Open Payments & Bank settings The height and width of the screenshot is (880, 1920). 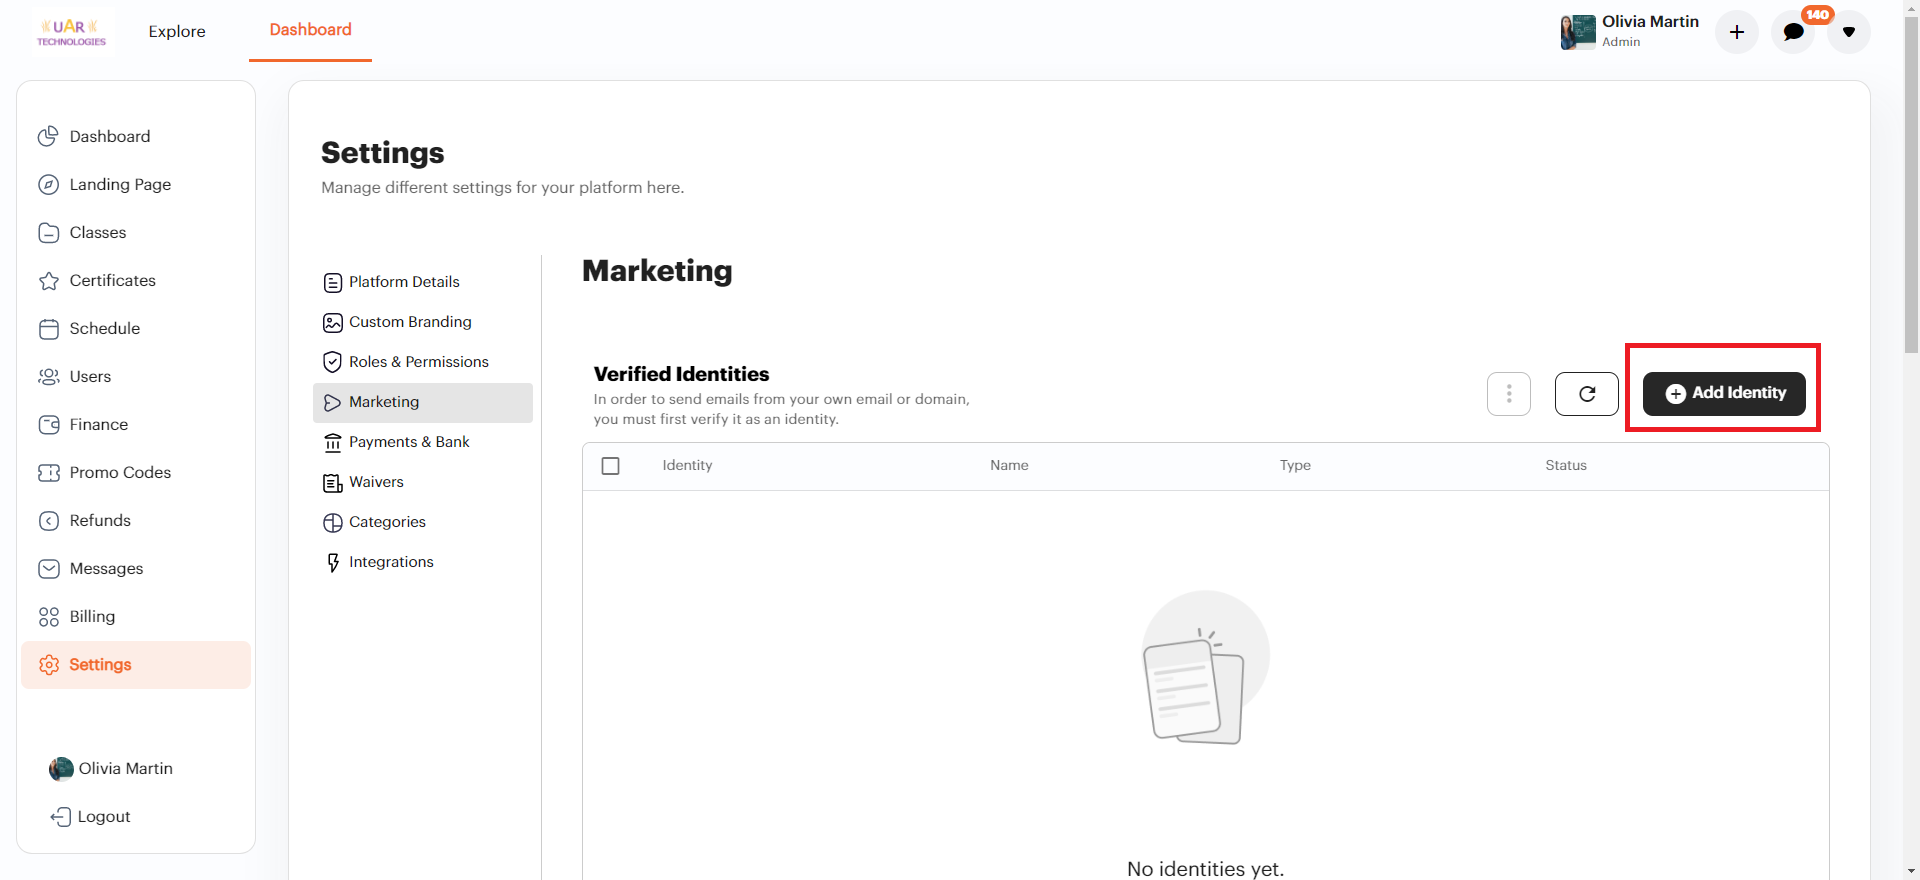pos(409,442)
